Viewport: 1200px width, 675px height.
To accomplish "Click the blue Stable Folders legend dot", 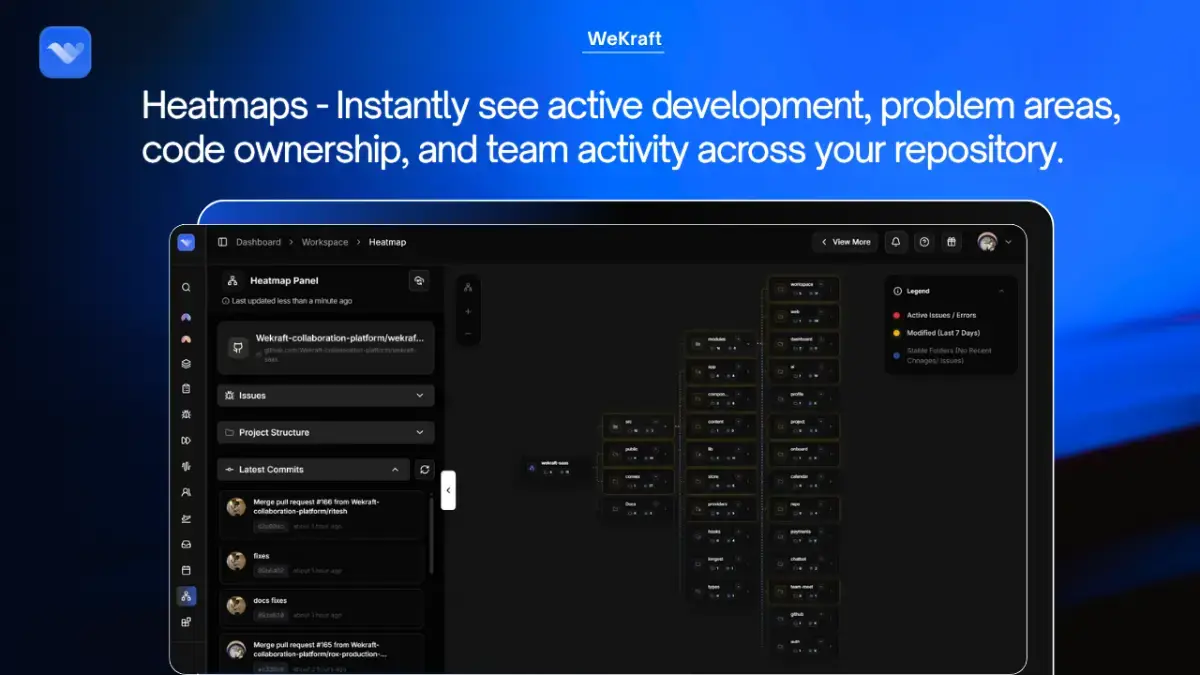I will pyautogui.click(x=896, y=354).
